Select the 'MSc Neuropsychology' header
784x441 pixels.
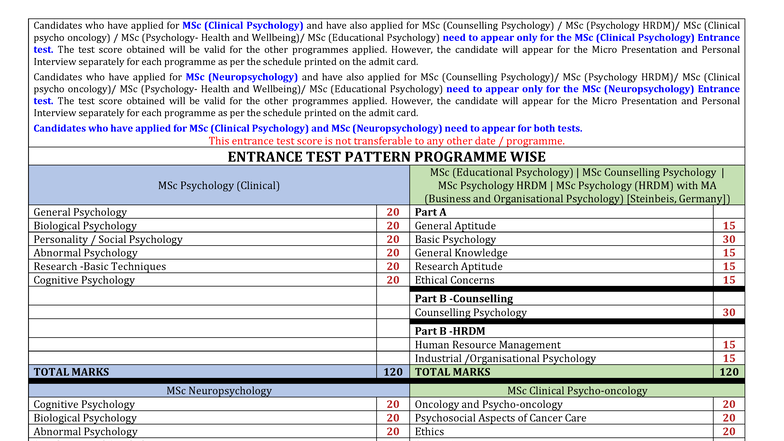(219, 390)
